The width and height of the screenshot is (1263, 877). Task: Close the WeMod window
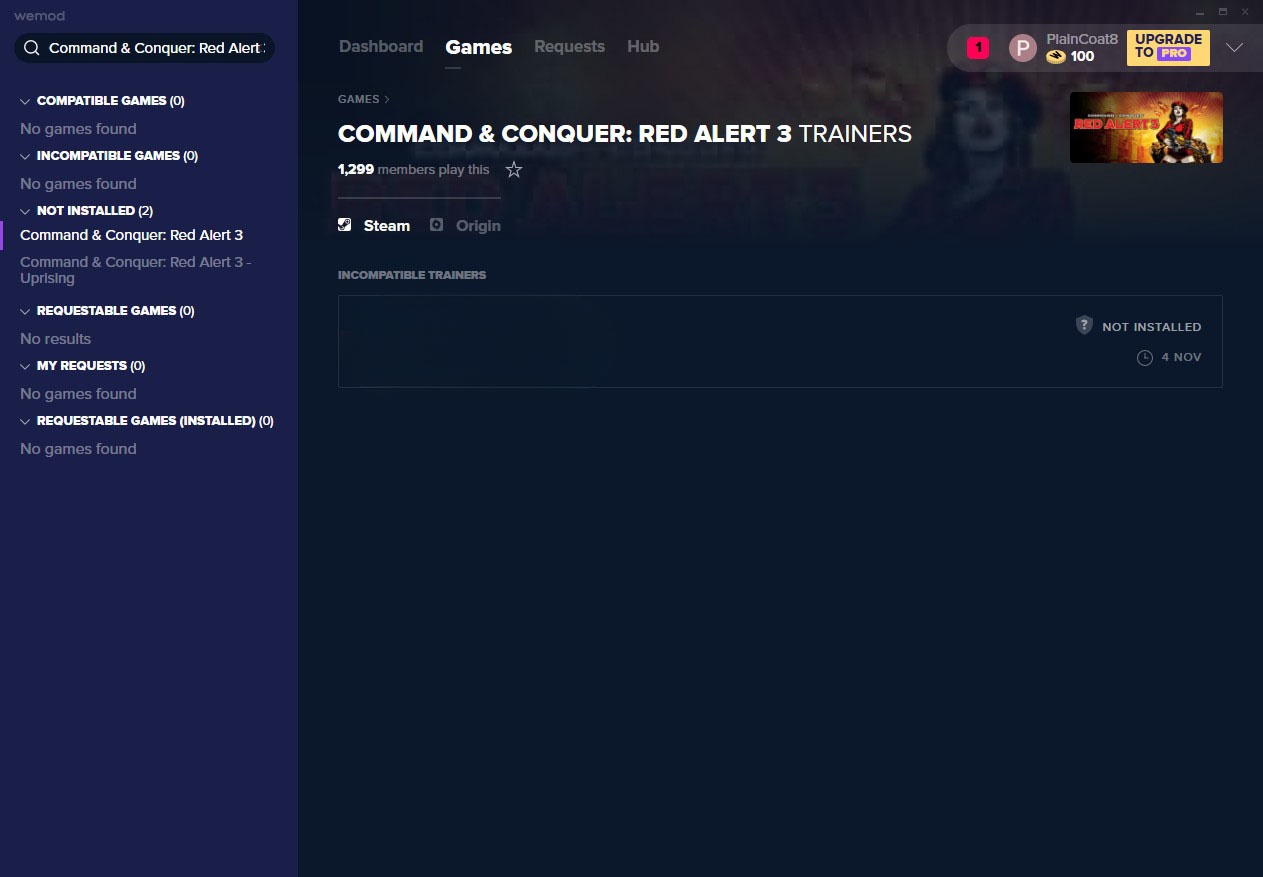[1245, 11]
